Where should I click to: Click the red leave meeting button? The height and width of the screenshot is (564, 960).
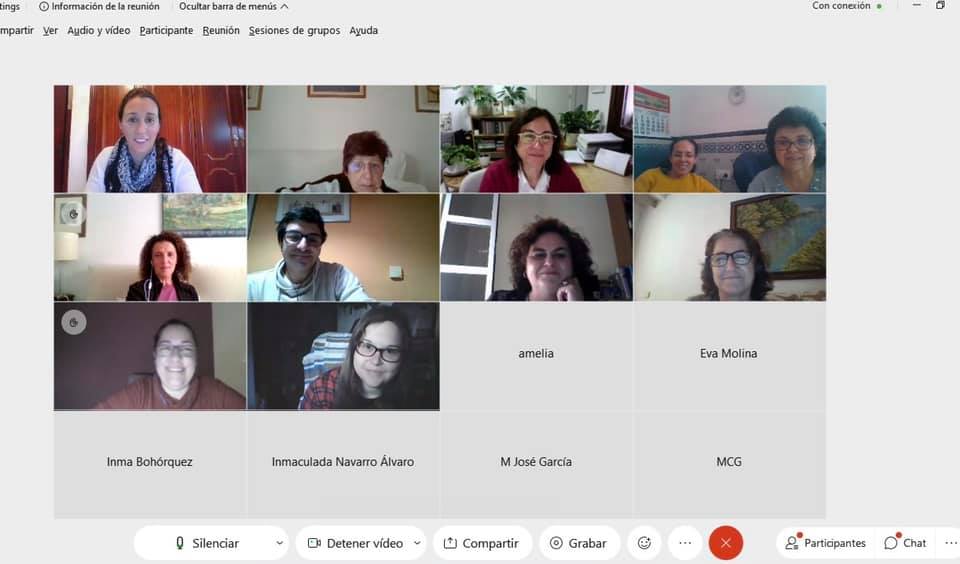[726, 543]
